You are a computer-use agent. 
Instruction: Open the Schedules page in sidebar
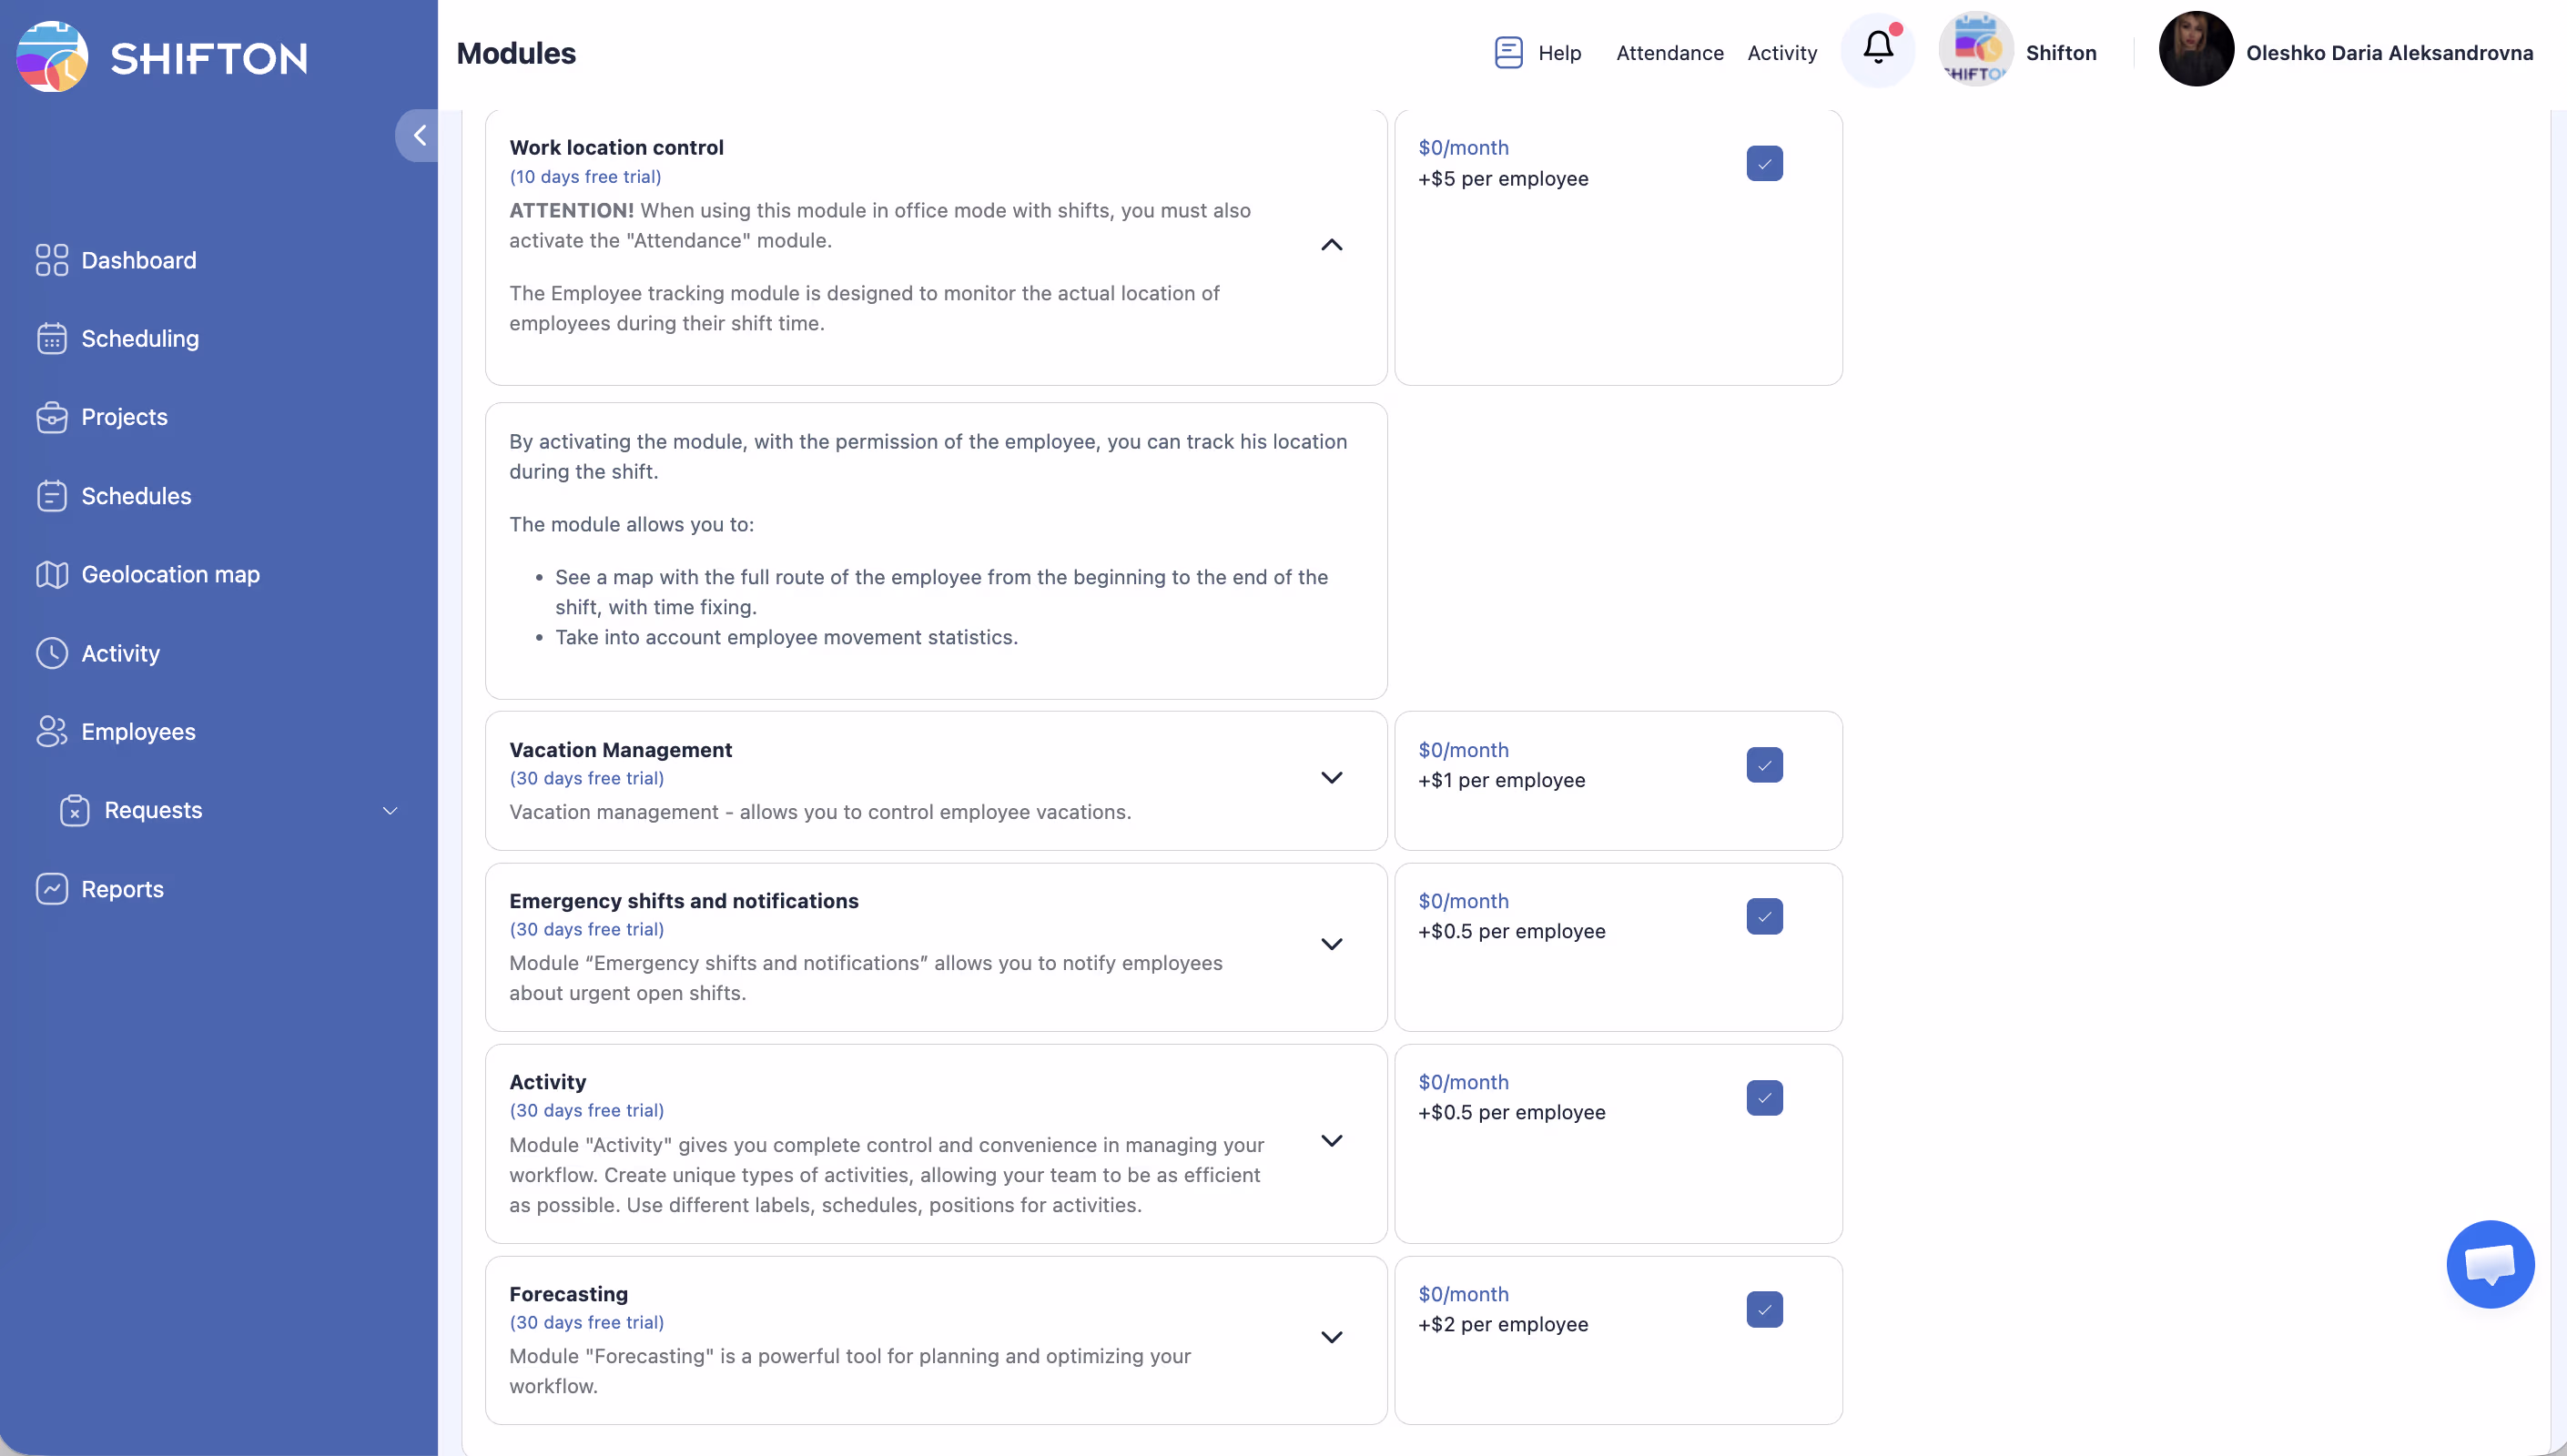136,496
